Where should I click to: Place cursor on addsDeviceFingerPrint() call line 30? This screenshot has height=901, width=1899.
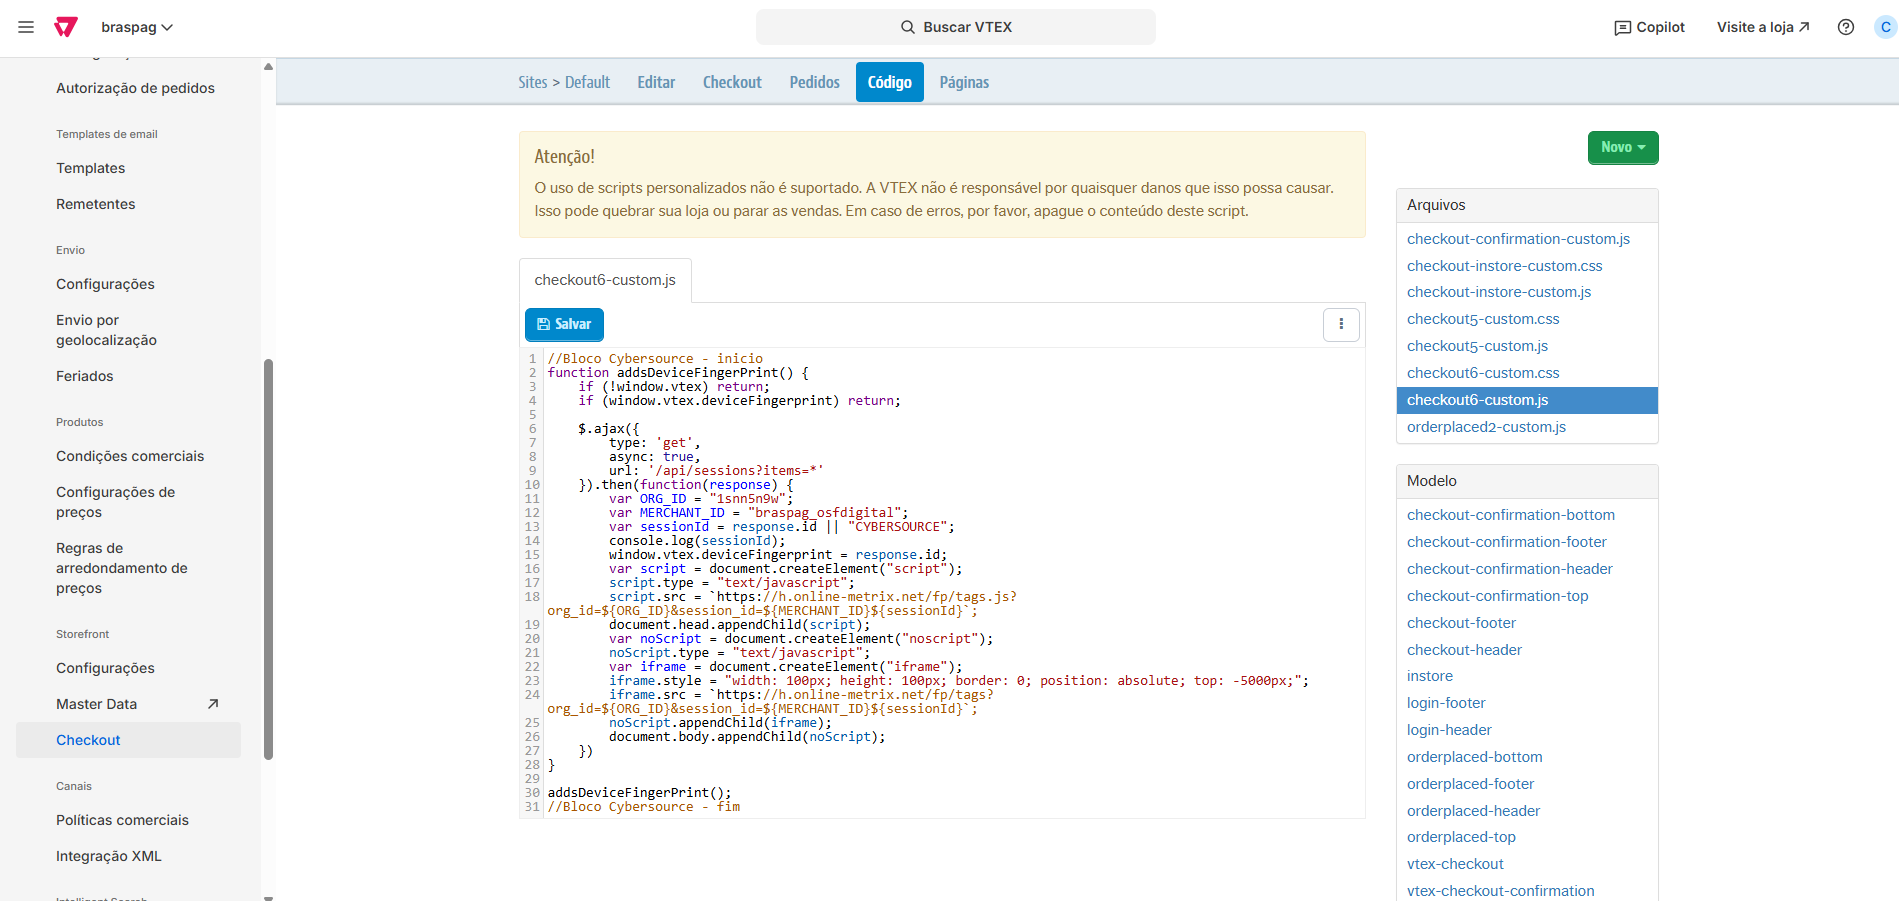pyautogui.click(x=639, y=793)
